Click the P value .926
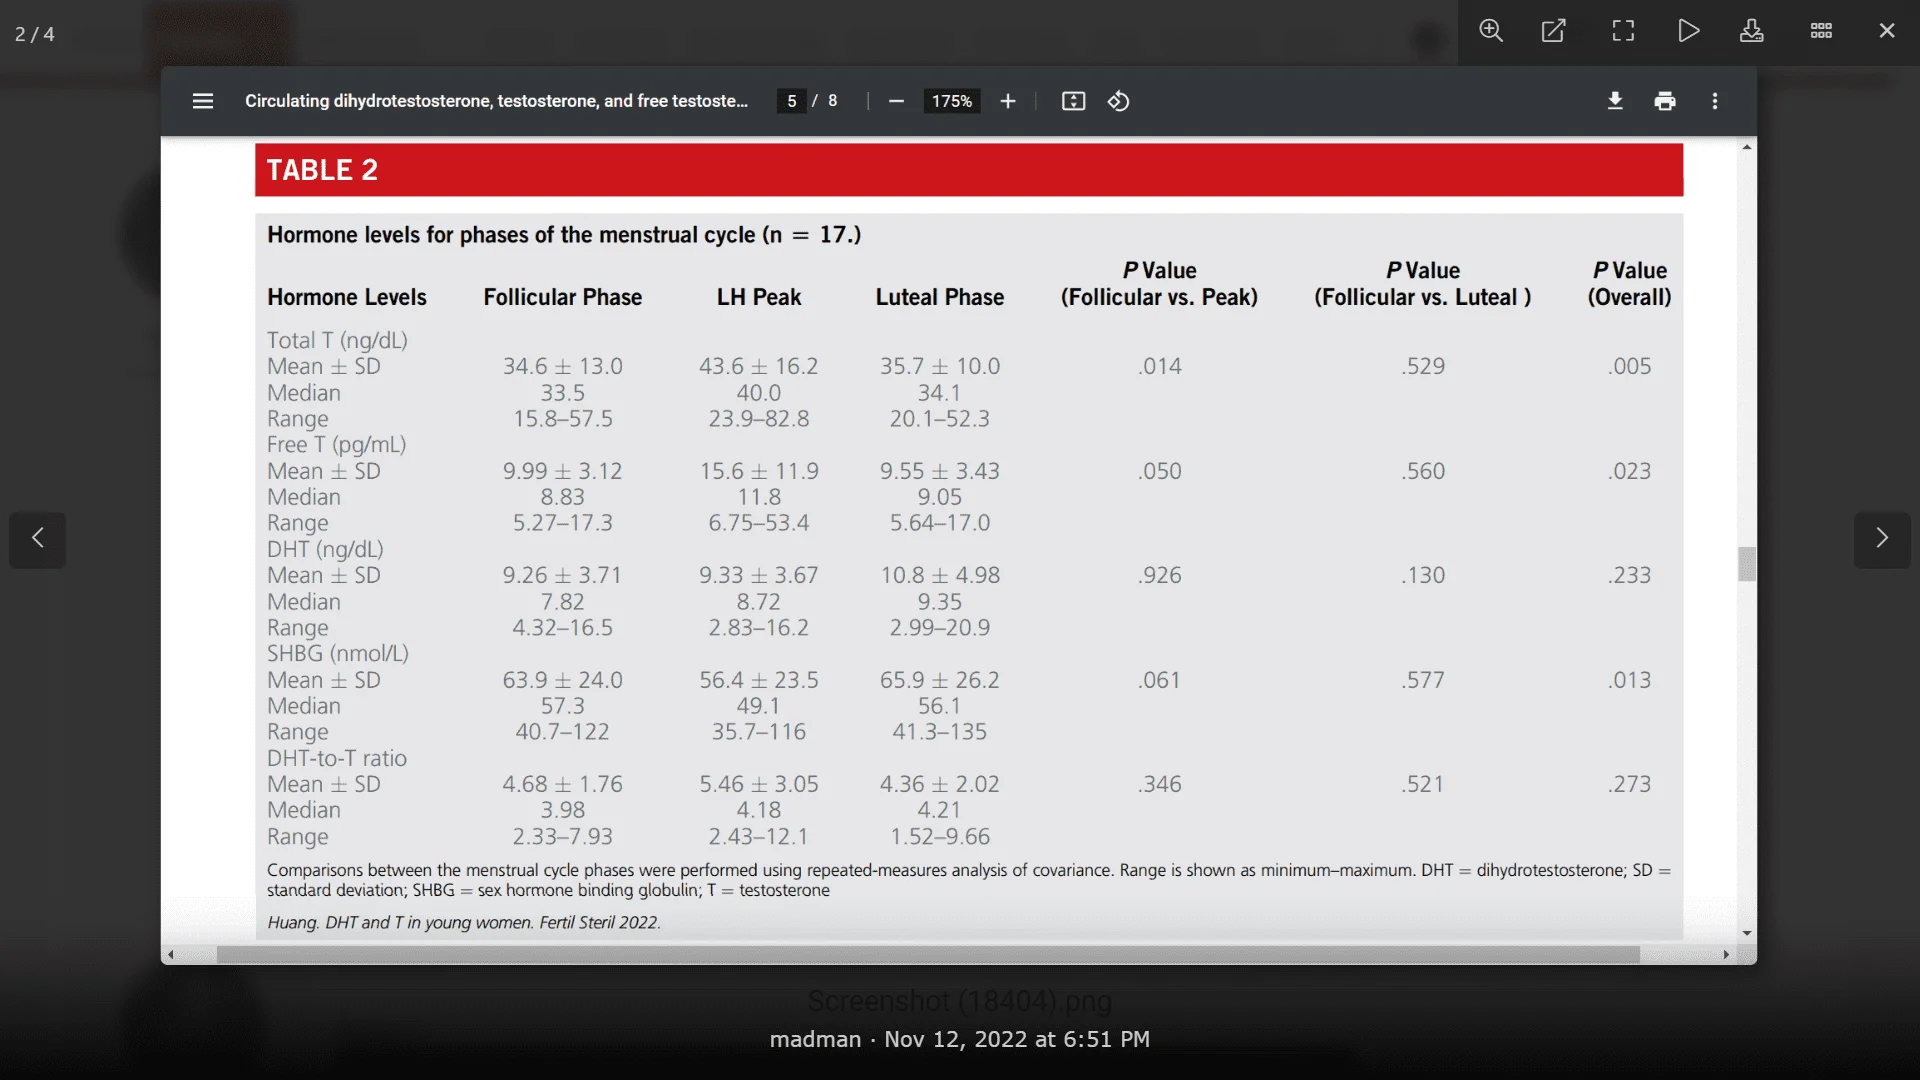The image size is (1920, 1080). coord(1160,575)
